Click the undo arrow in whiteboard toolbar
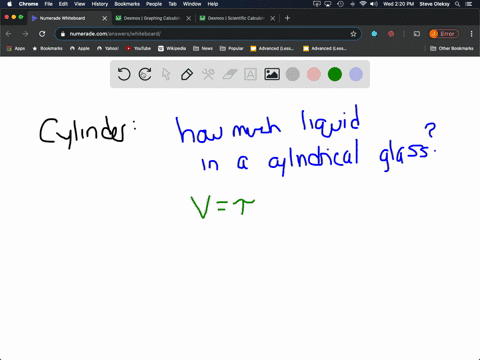The height and width of the screenshot is (360, 480). pyautogui.click(x=124, y=74)
